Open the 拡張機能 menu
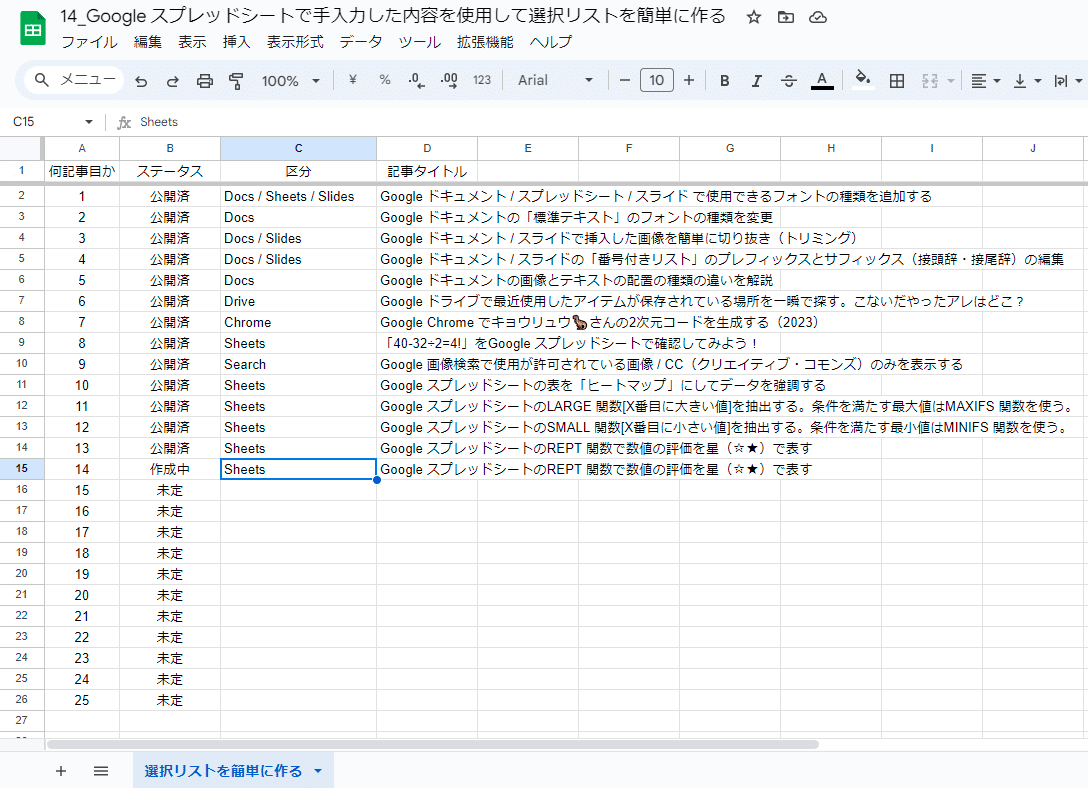Screen dimensions: 1088x788 tap(485, 42)
